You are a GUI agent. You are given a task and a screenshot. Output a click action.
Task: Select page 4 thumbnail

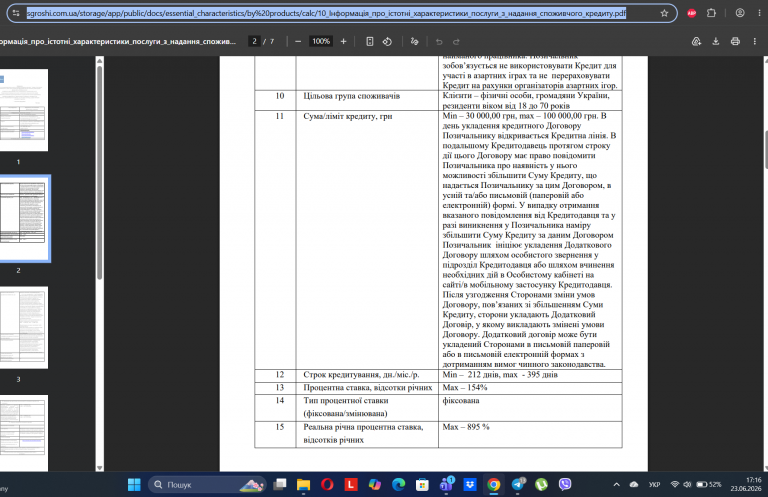[x=24, y=433]
